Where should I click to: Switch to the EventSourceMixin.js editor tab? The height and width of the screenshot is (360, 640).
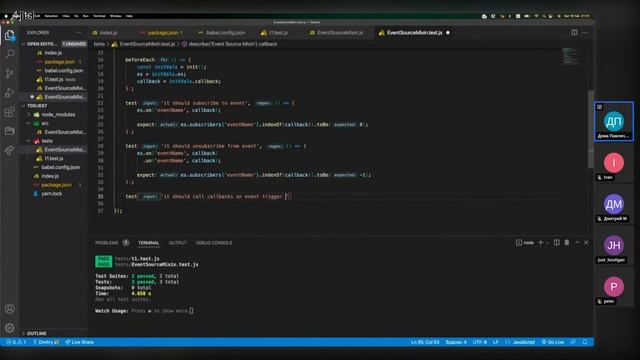pyautogui.click(x=339, y=33)
